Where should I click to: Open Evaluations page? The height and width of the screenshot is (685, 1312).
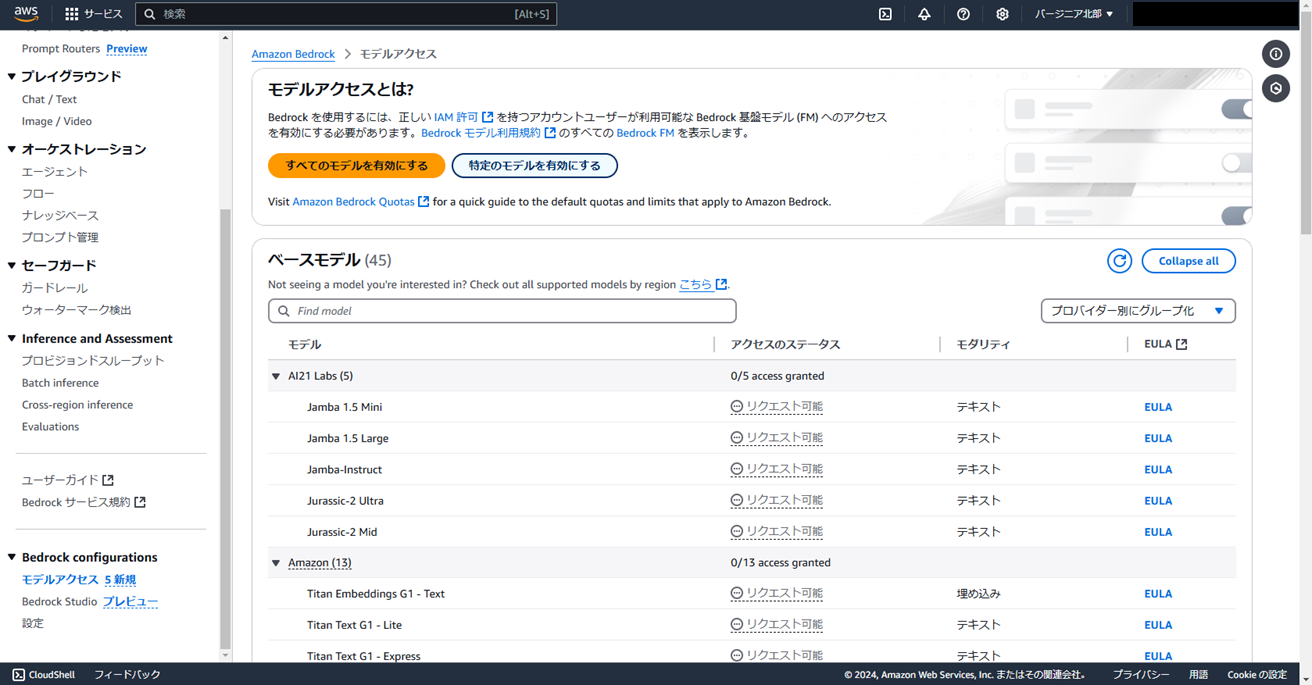(50, 427)
